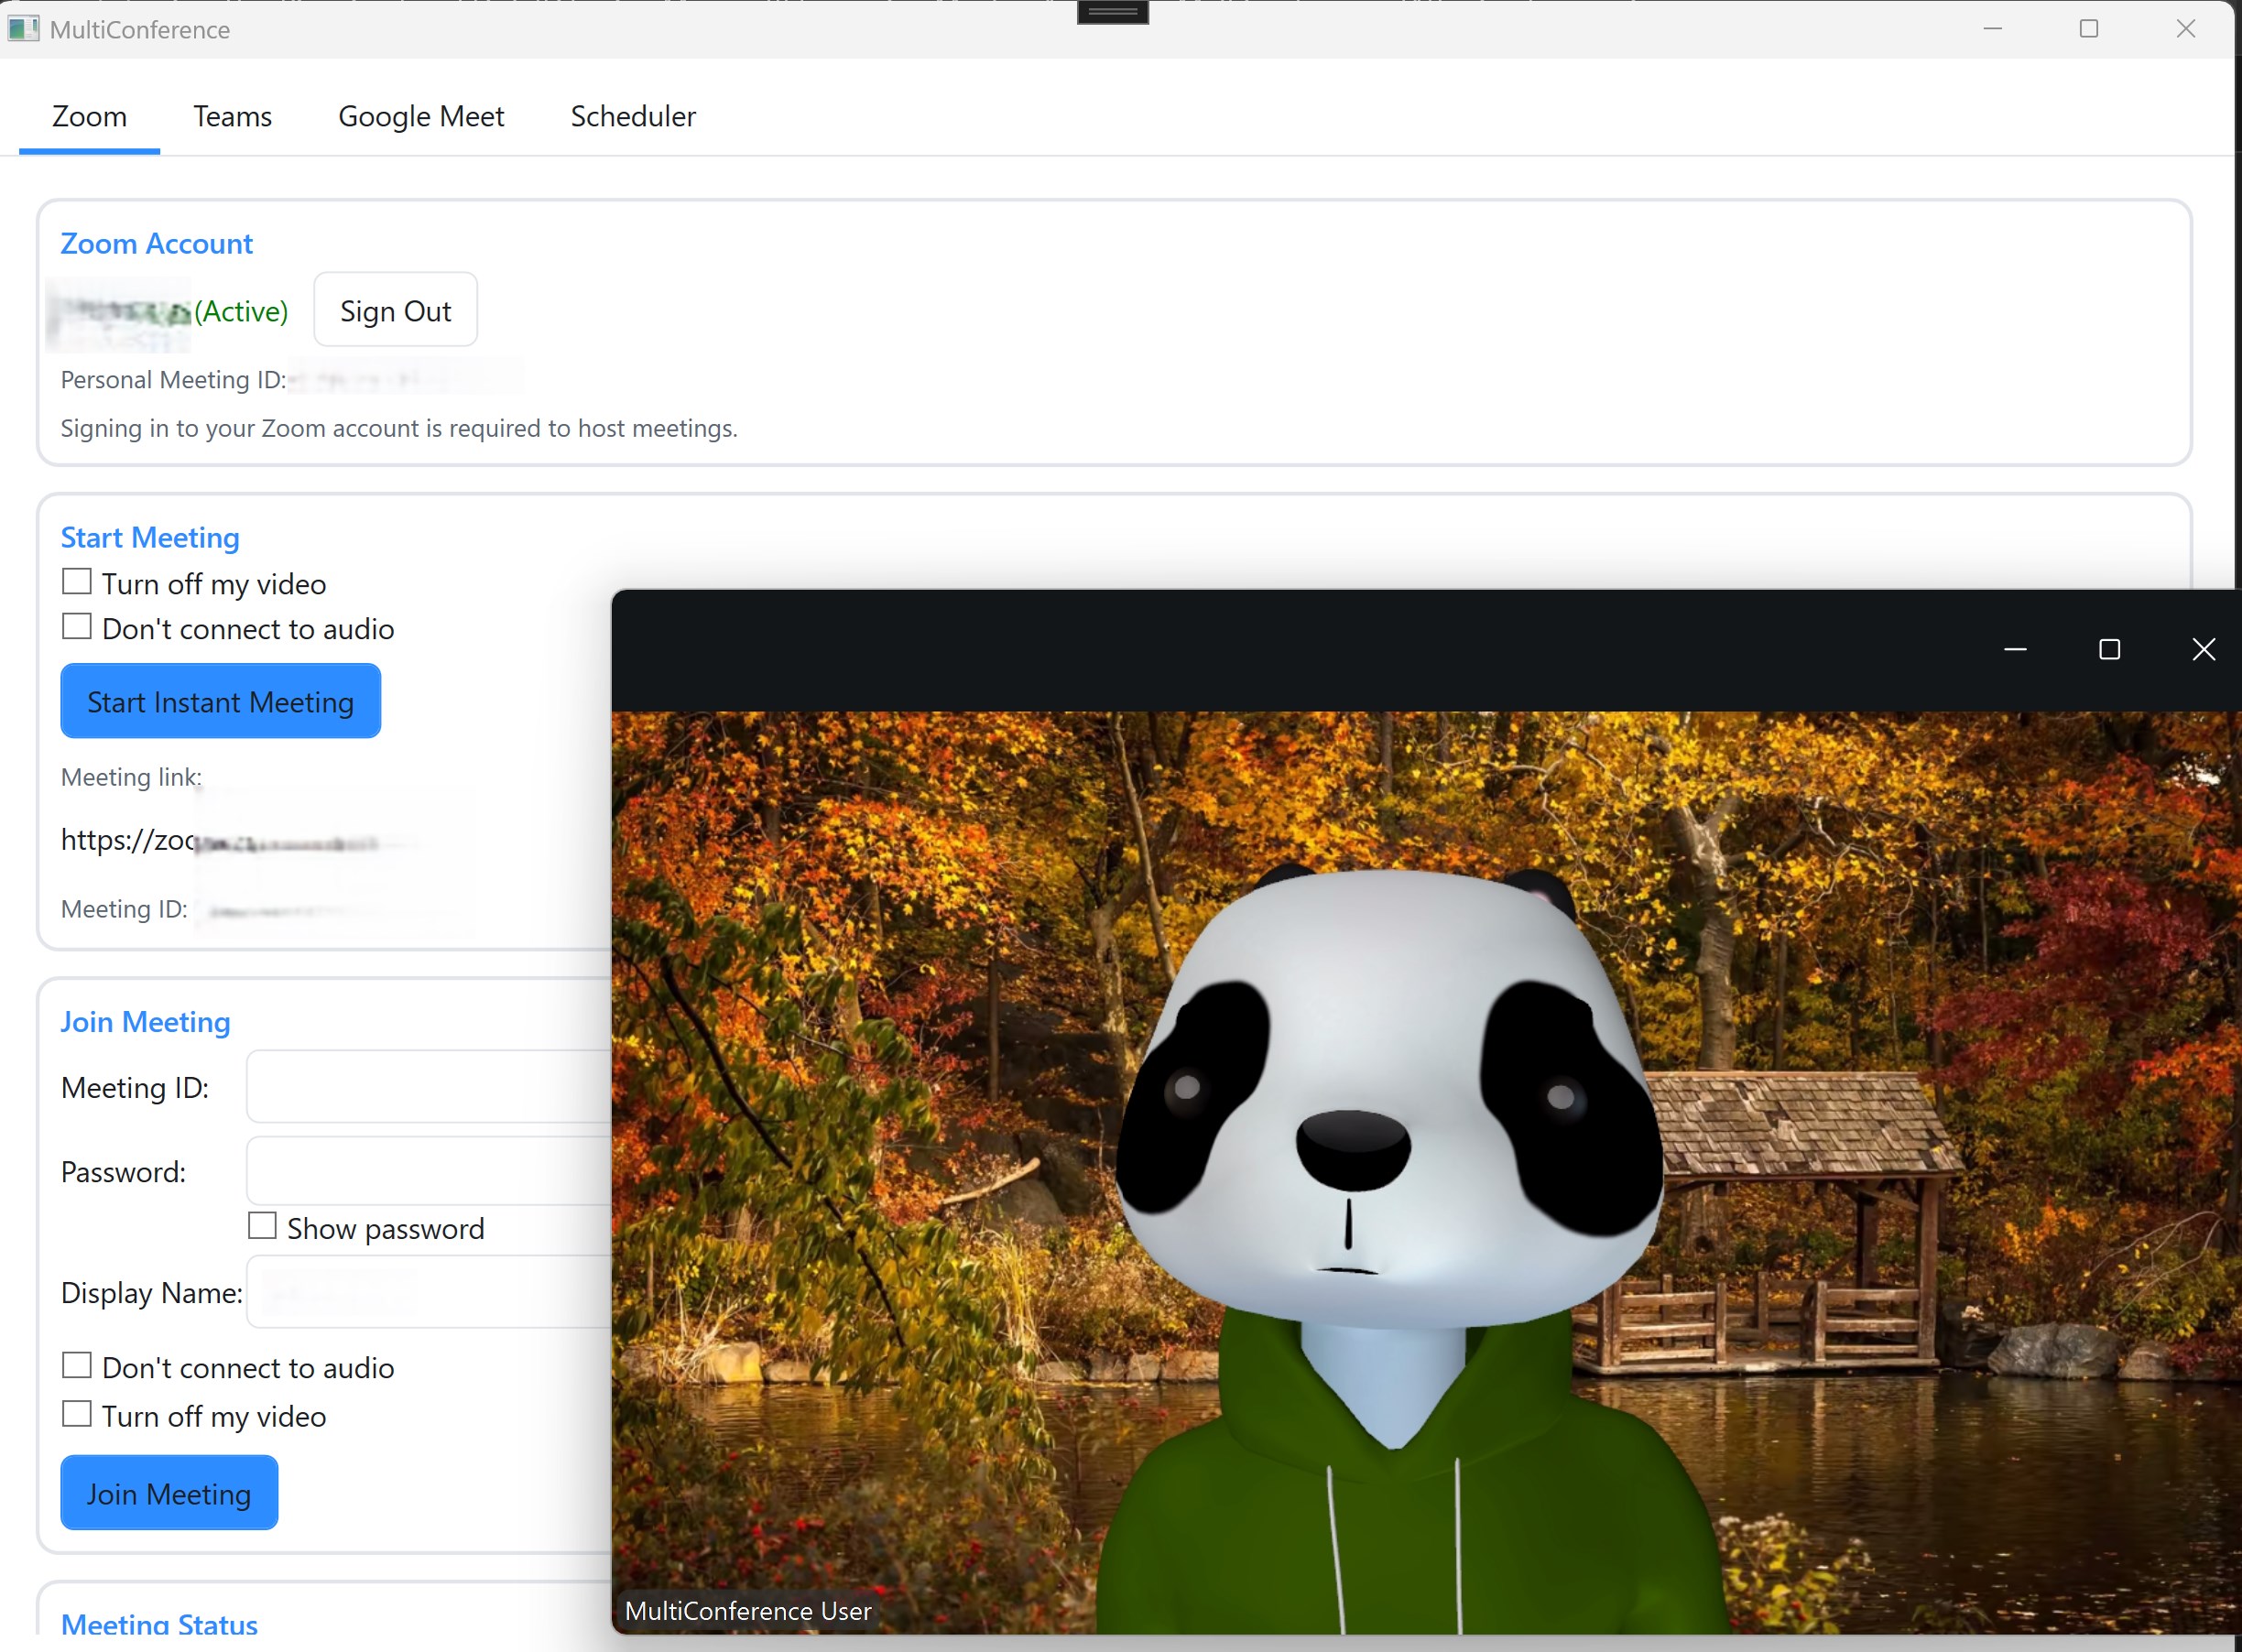2242x1652 pixels.
Task: Click into the Password input field
Action: (x=429, y=1171)
